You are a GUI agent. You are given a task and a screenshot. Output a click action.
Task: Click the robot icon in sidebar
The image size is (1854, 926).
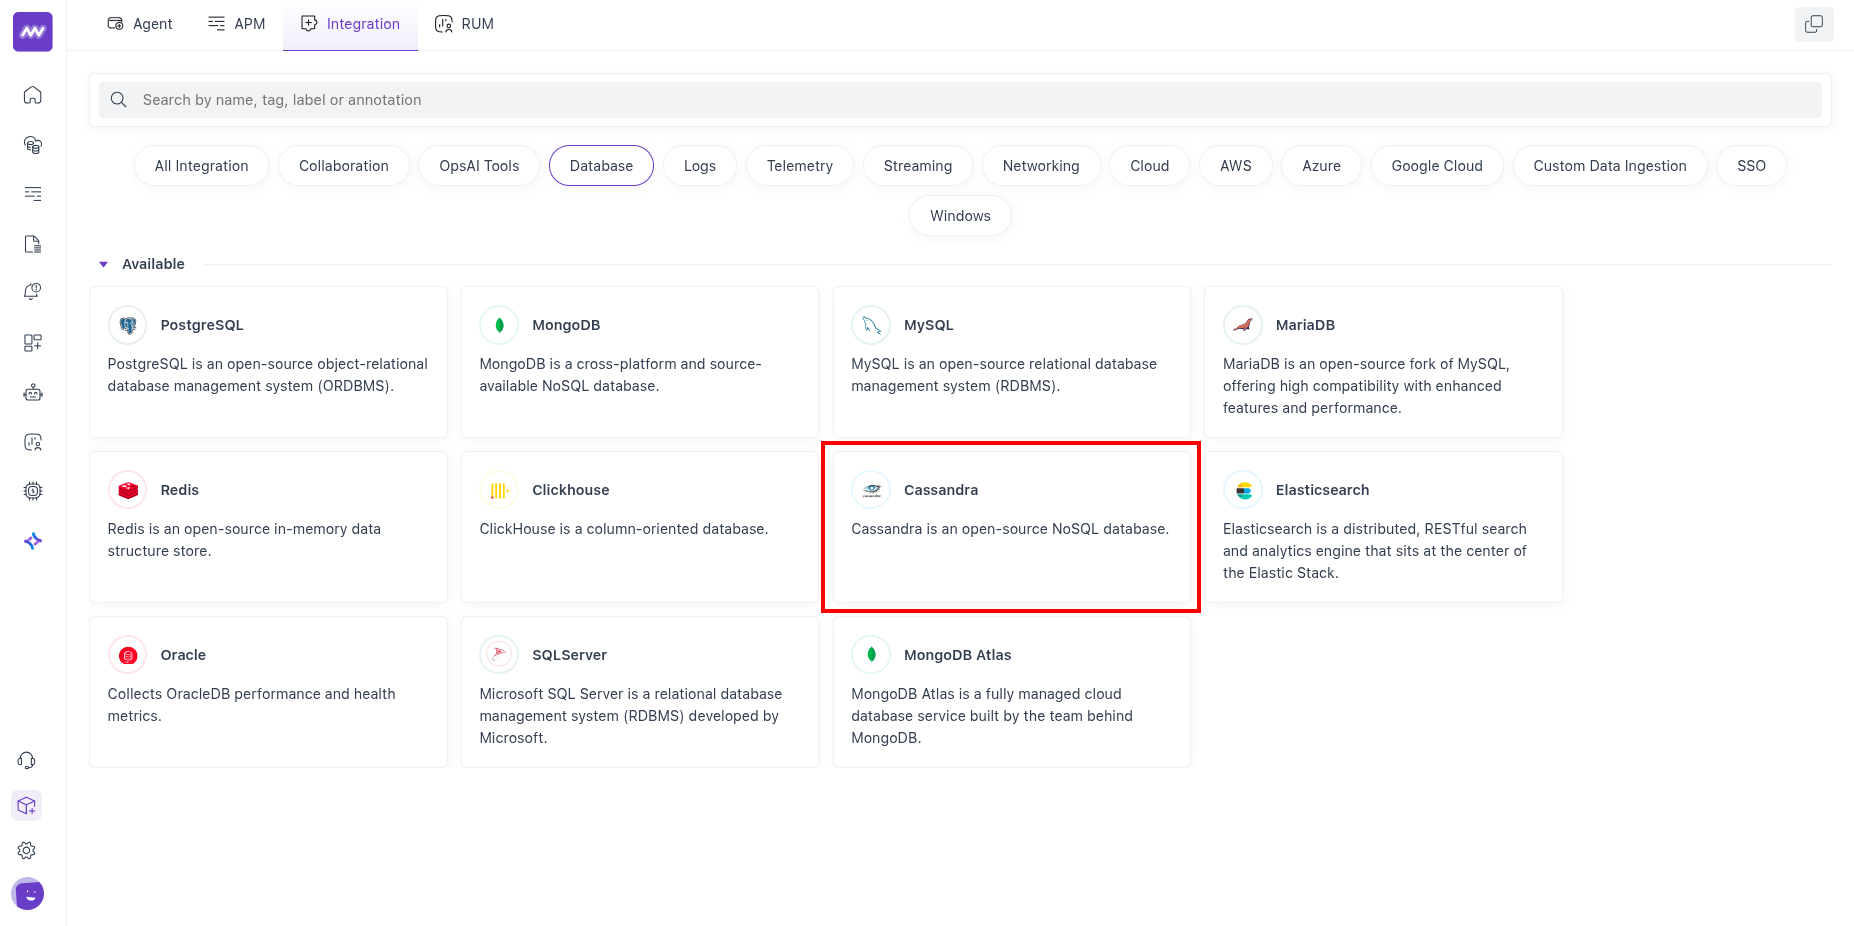tap(33, 393)
